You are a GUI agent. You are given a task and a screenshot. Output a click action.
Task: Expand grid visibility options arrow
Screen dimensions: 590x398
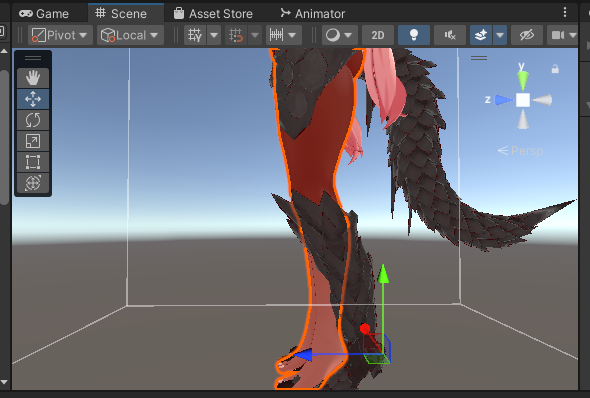(x=214, y=35)
